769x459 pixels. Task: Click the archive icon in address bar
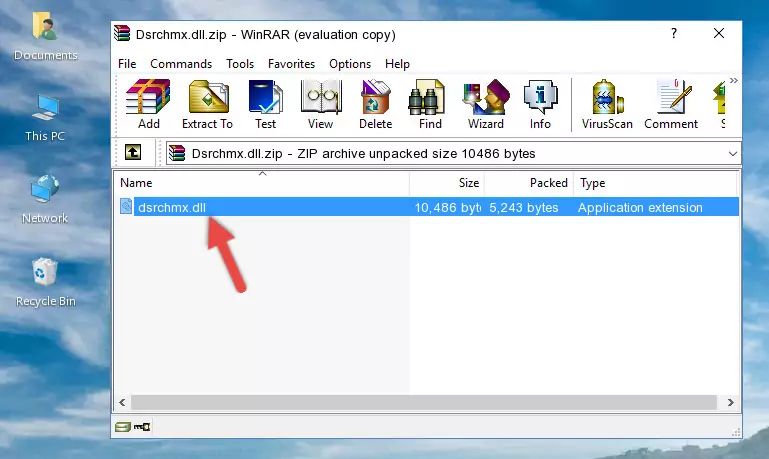tap(177, 153)
